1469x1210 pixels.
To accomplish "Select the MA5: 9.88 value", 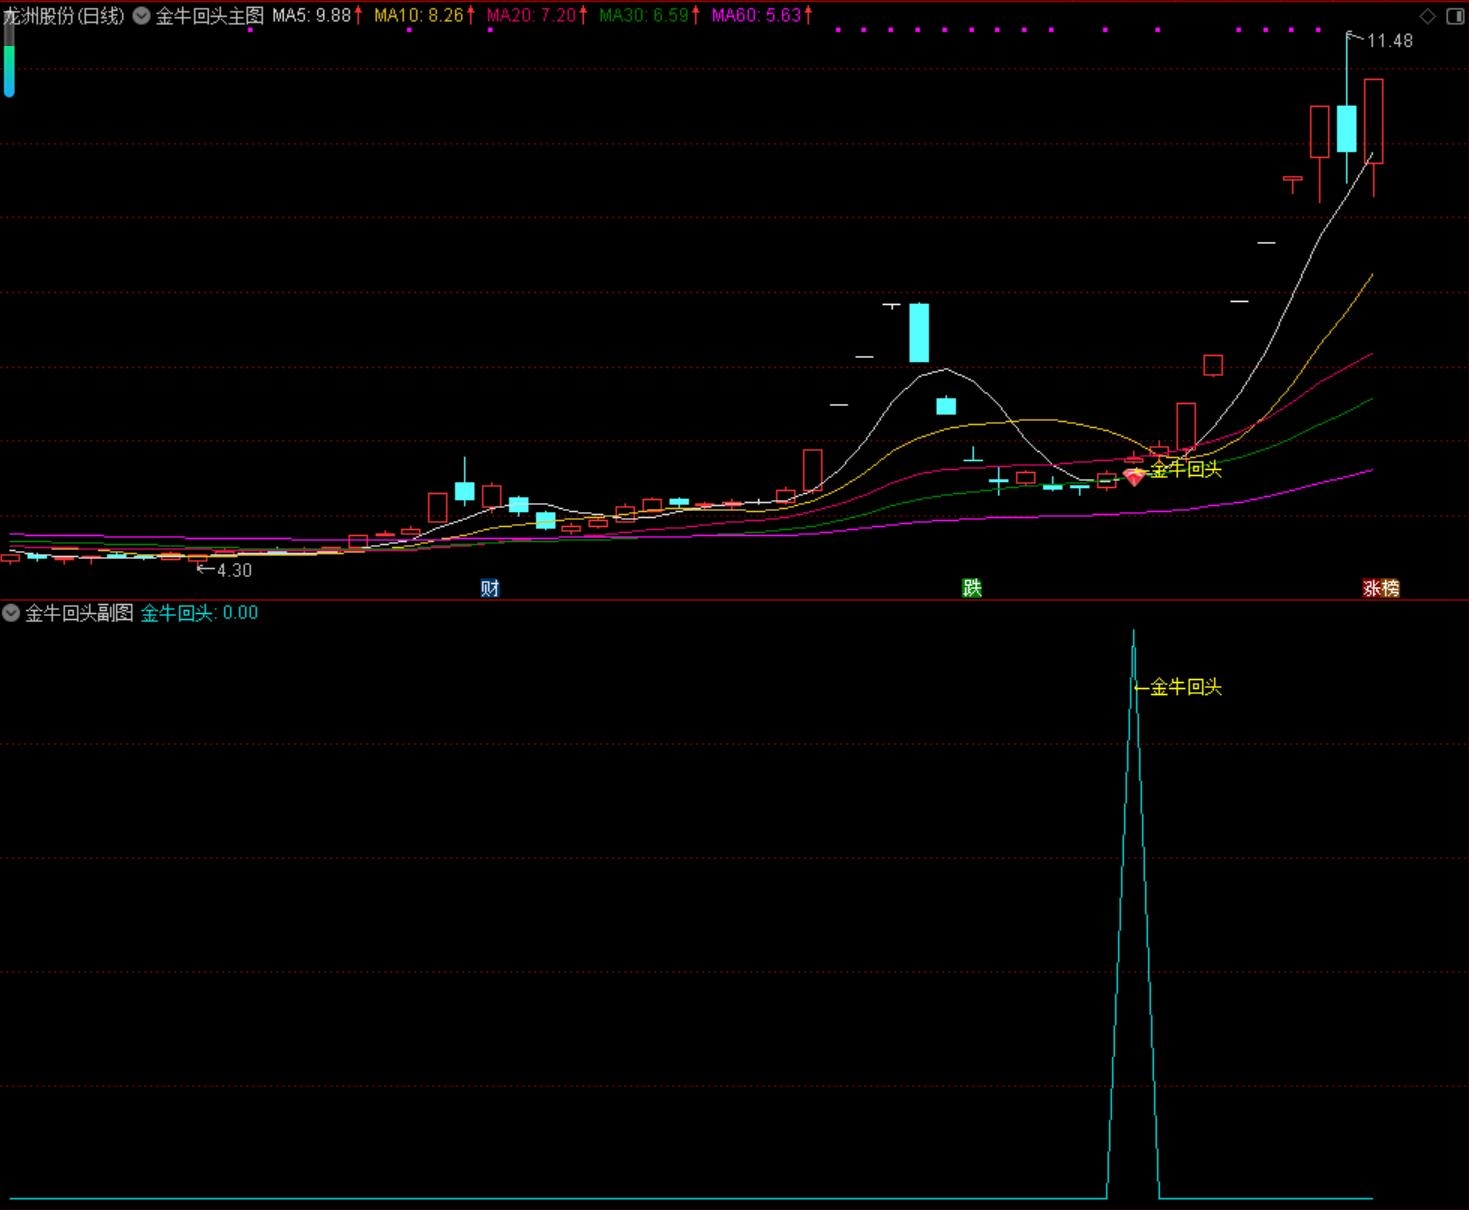I will 312,16.
